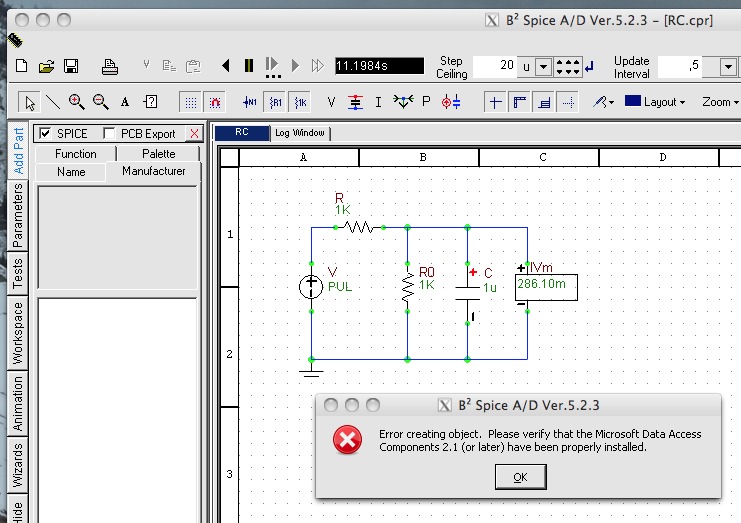741x523 pixels.
Task: Open the Add Part side tab
Action: coord(18,151)
